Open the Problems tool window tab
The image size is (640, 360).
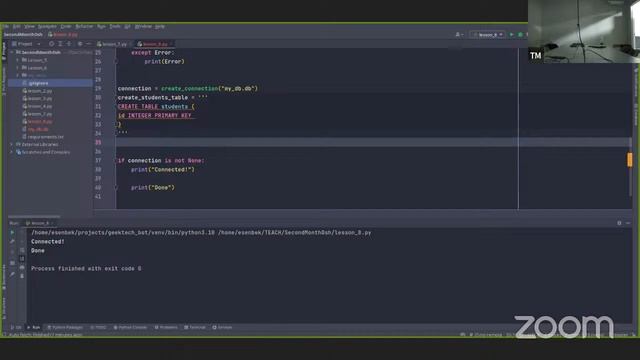click(x=166, y=327)
